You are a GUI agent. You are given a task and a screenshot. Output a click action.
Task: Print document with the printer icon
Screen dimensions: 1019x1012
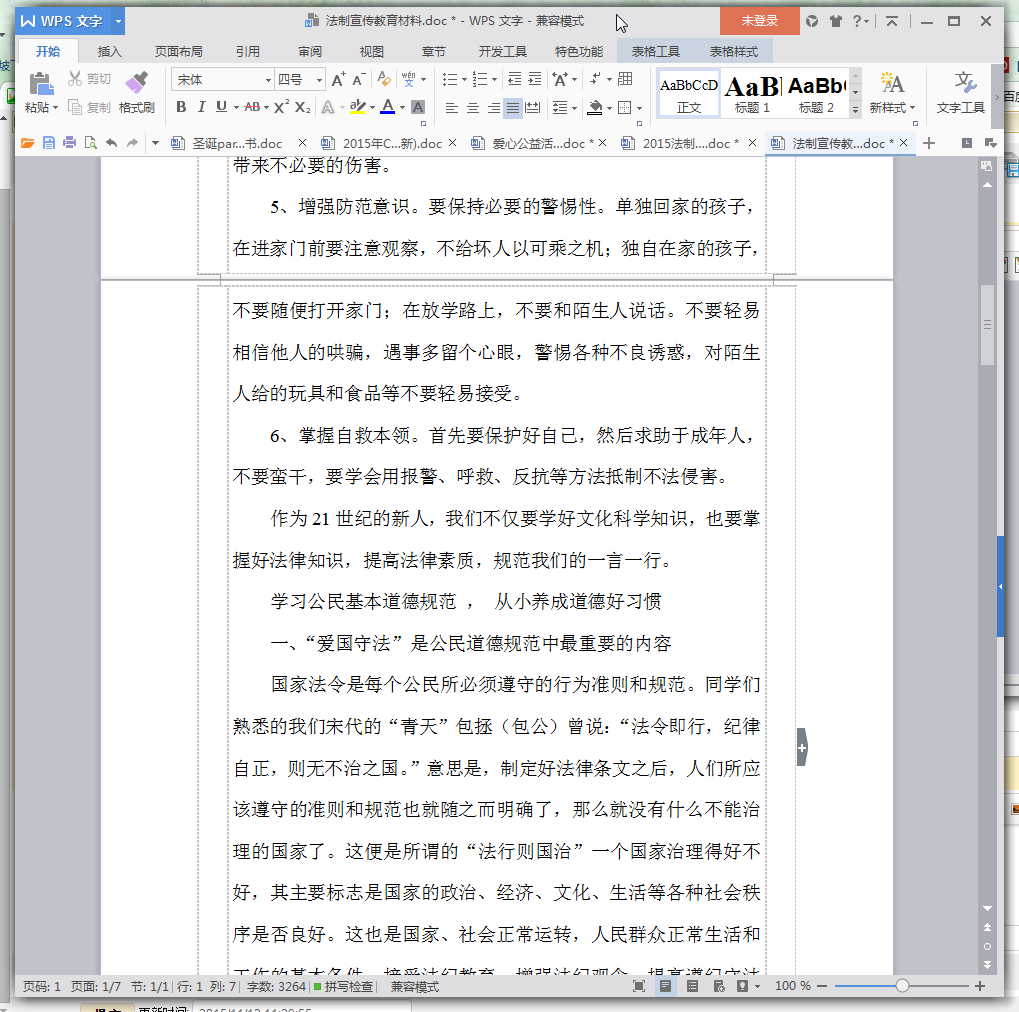[70, 143]
